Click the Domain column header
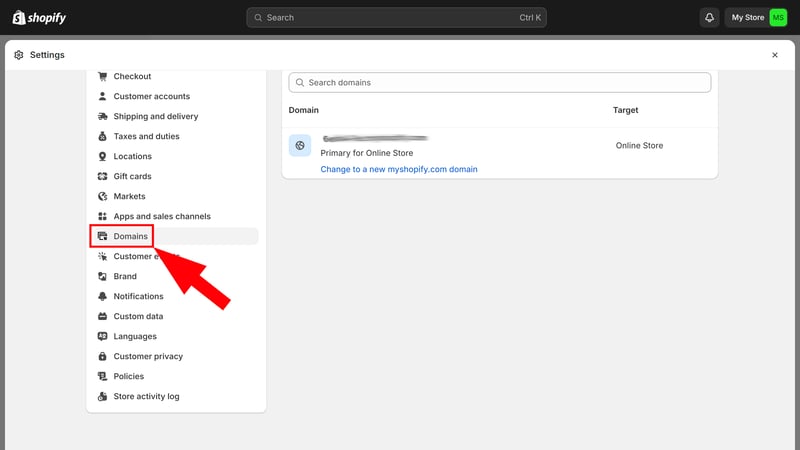 [304, 110]
